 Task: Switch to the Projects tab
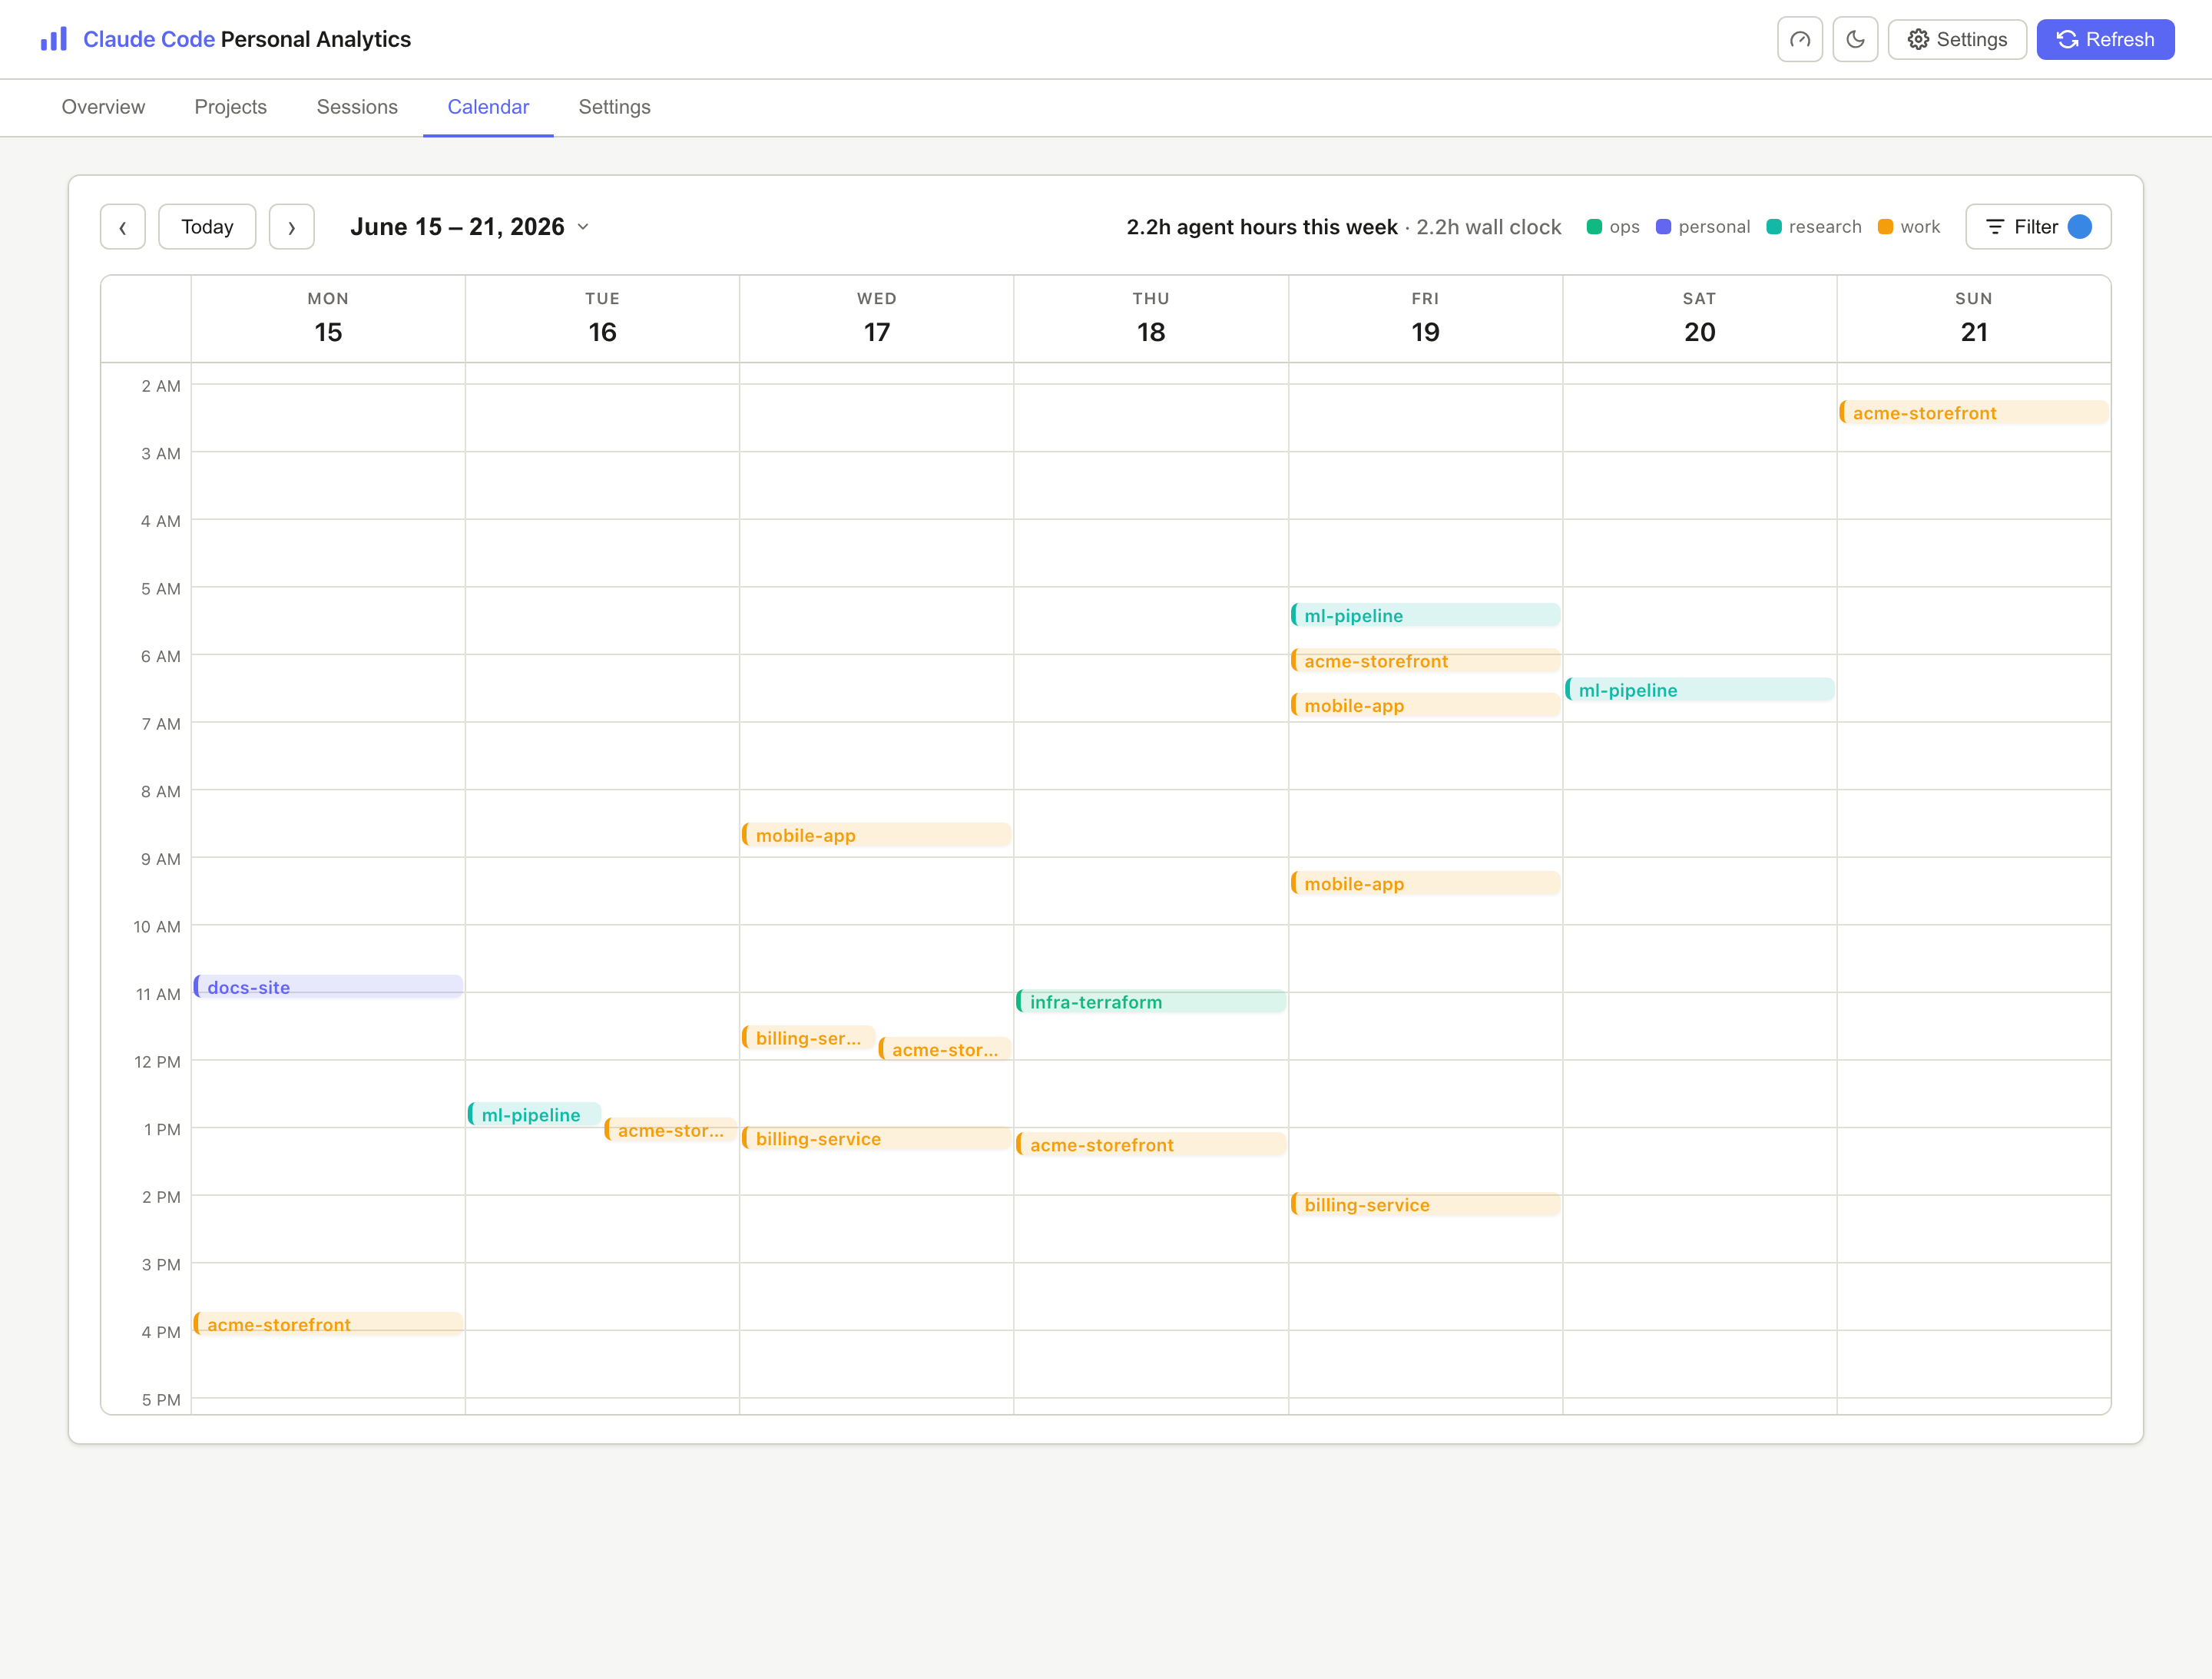tap(230, 107)
